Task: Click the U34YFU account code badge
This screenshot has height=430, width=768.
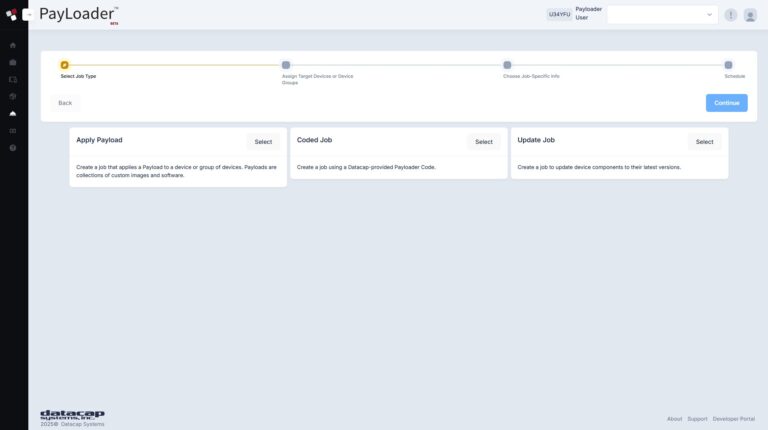Action: tap(559, 15)
